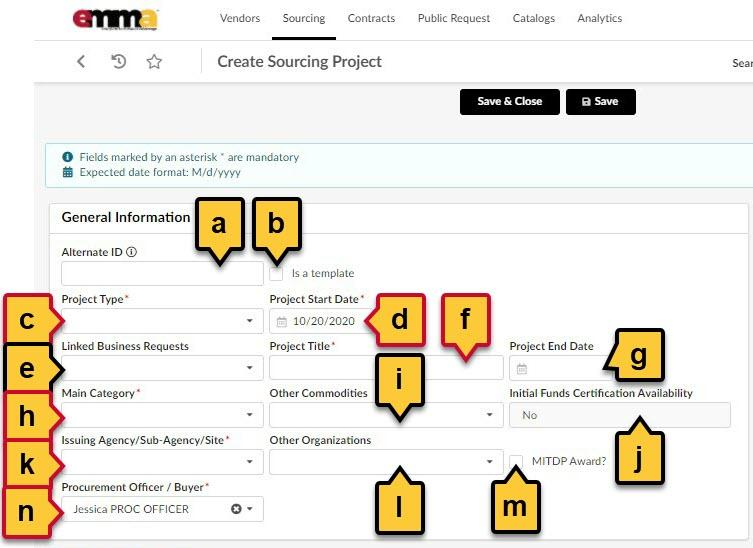The image size is (753, 548).
Task: Mark the page as favorite with the star icon
Action: click(x=154, y=61)
